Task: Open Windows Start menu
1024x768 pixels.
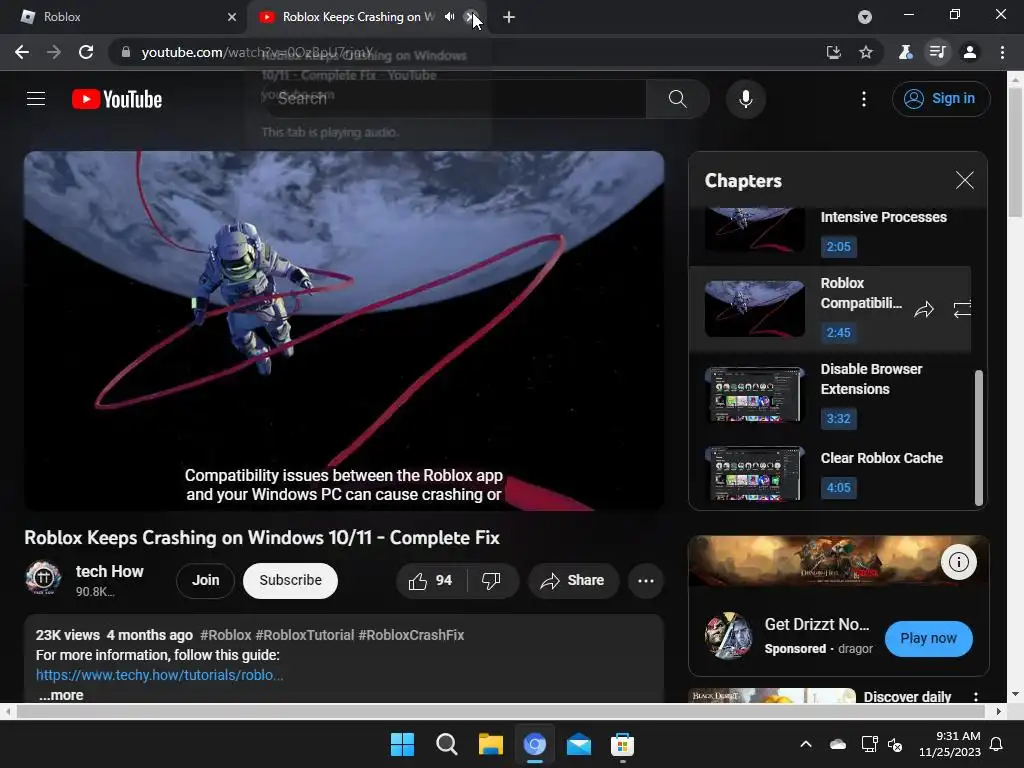Action: [x=402, y=744]
